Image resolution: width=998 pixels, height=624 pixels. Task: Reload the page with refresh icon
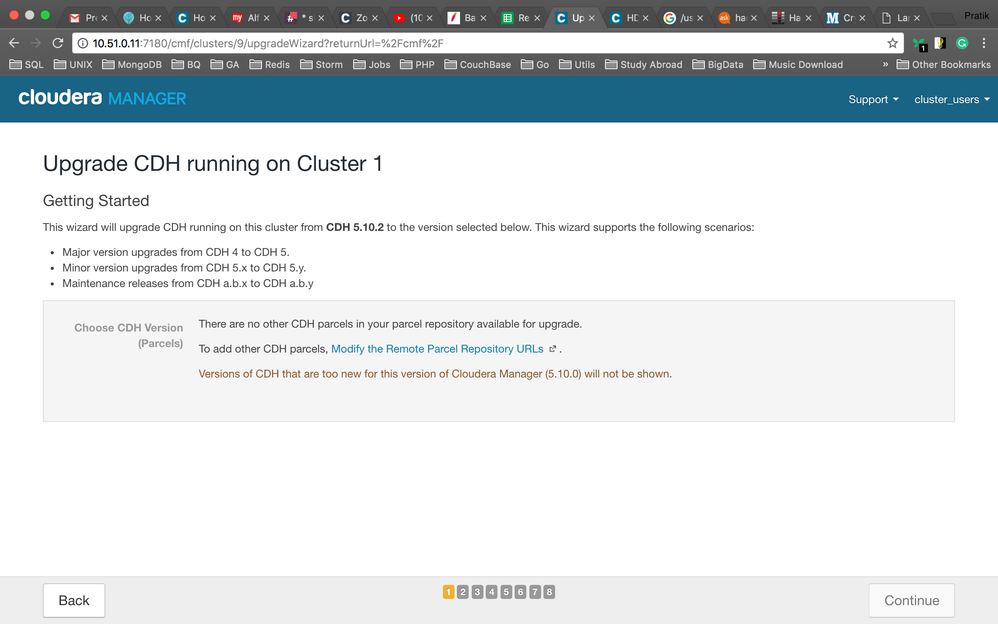coord(58,43)
